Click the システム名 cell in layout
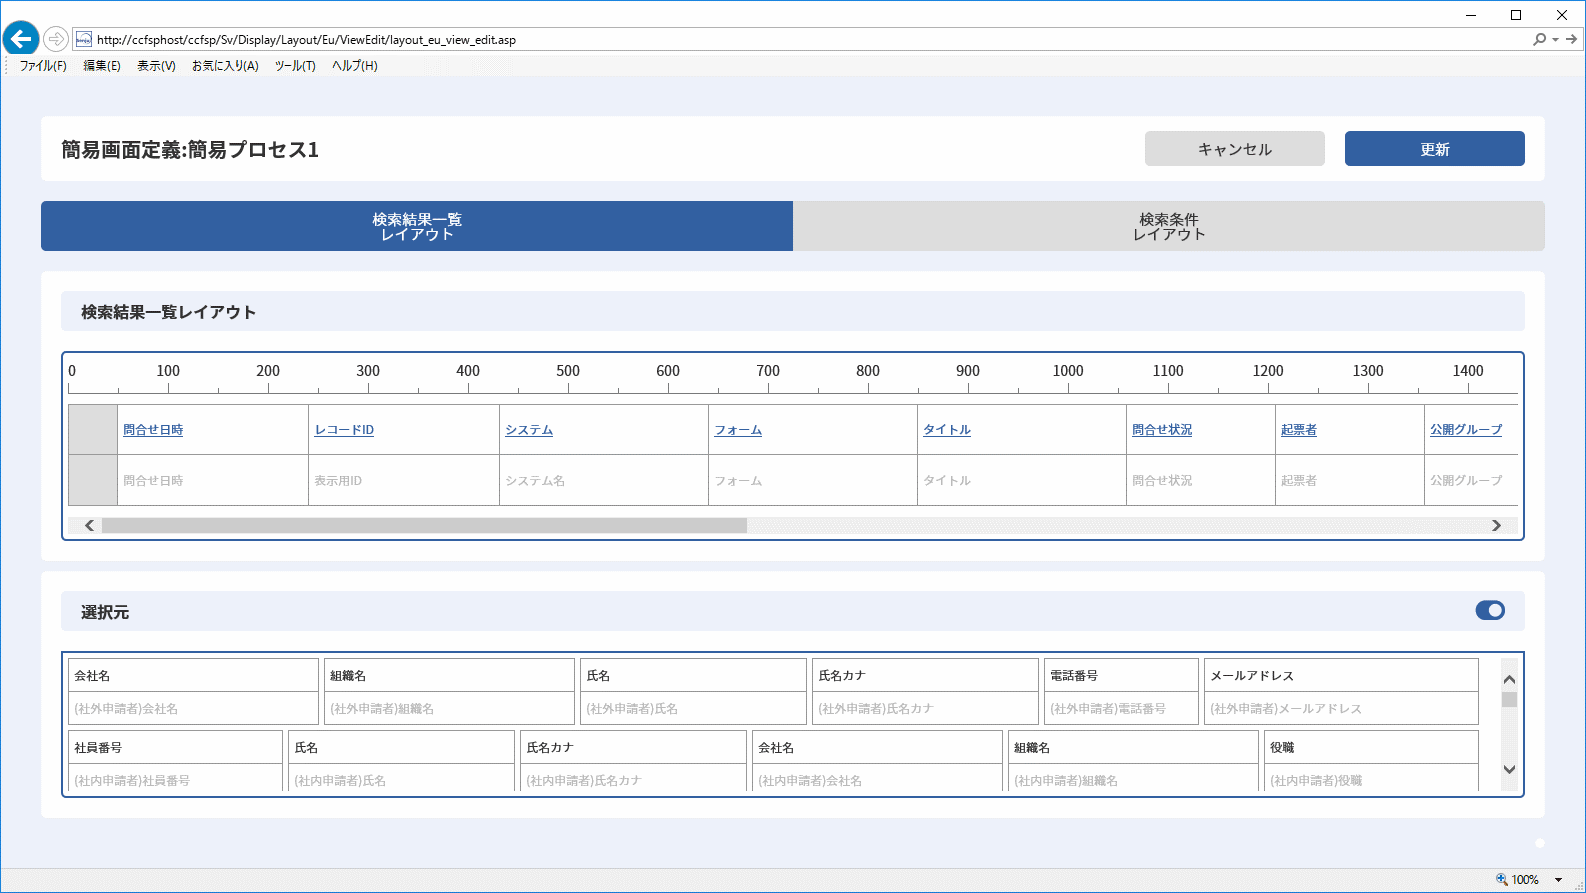 click(604, 480)
